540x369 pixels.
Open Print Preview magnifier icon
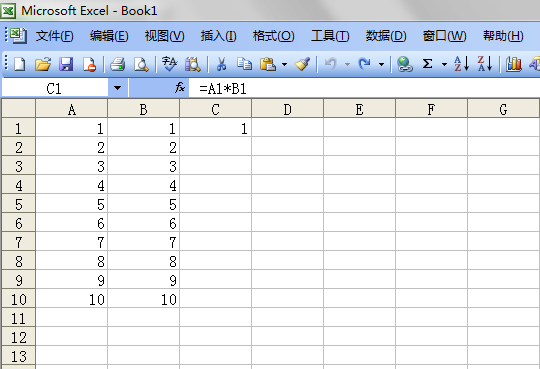[x=141, y=64]
